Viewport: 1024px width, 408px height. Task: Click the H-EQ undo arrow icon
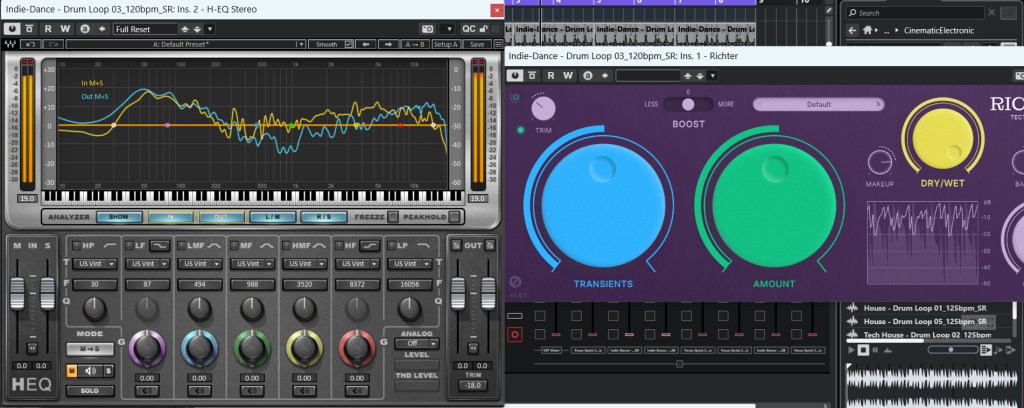pos(31,45)
